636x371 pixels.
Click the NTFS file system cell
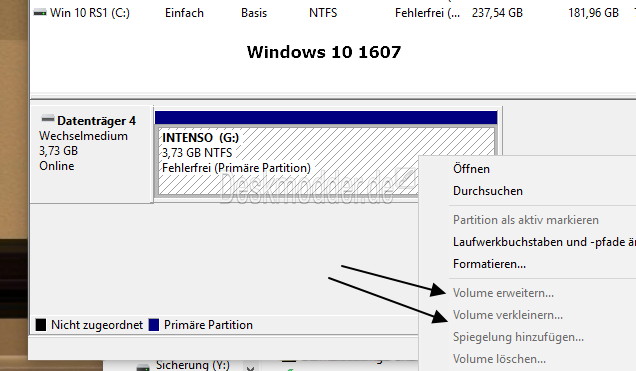(x=323, y=13)
